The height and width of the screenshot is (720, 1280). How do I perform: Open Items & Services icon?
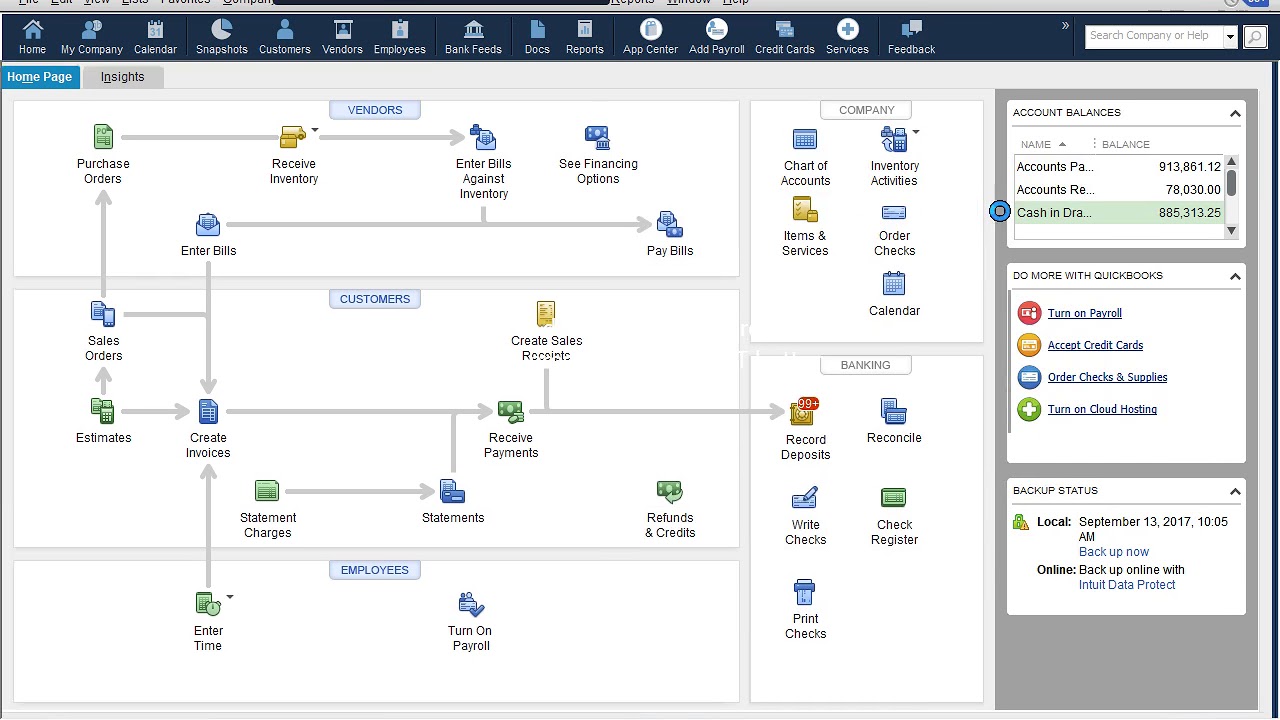click(x=805, y=209)
